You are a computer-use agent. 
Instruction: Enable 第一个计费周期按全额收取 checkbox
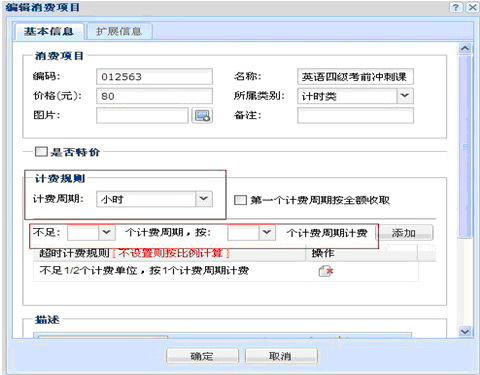tap(240, 200)
